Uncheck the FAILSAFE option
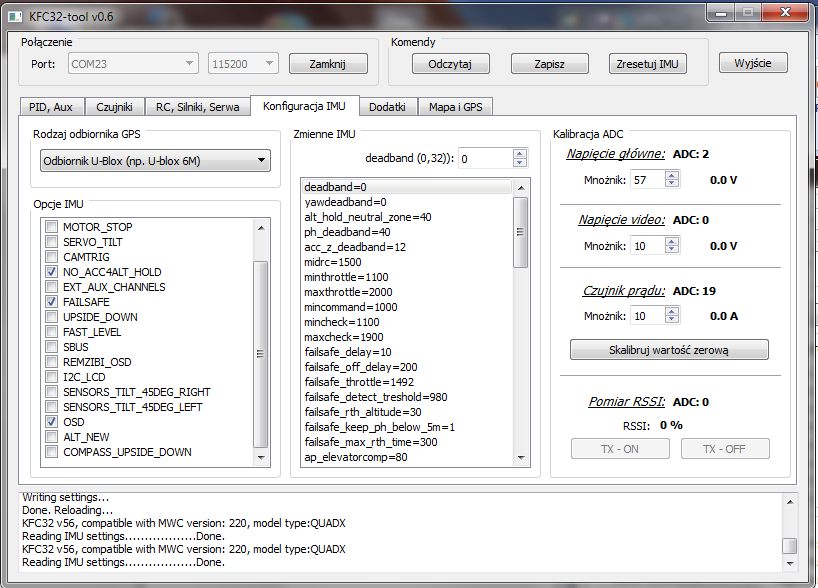The width and height of the screenshot is (818, 588). [51, 302]
